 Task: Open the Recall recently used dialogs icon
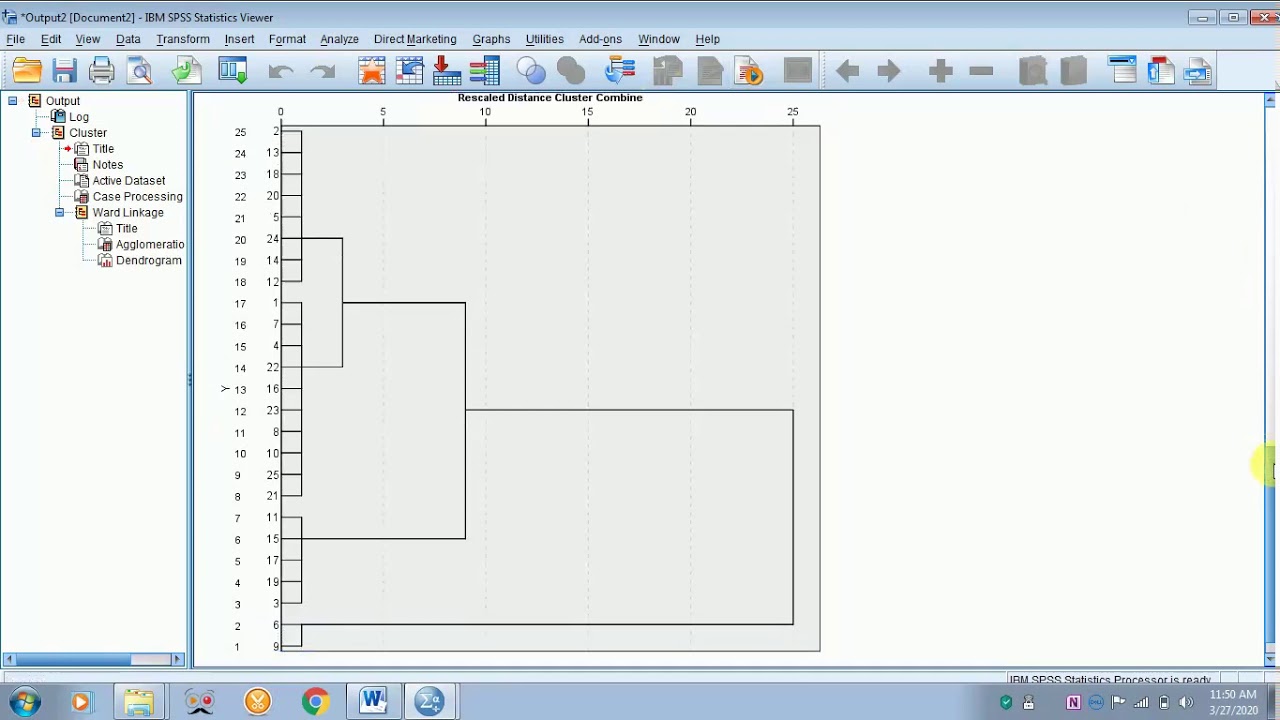(x=232, y=71)
